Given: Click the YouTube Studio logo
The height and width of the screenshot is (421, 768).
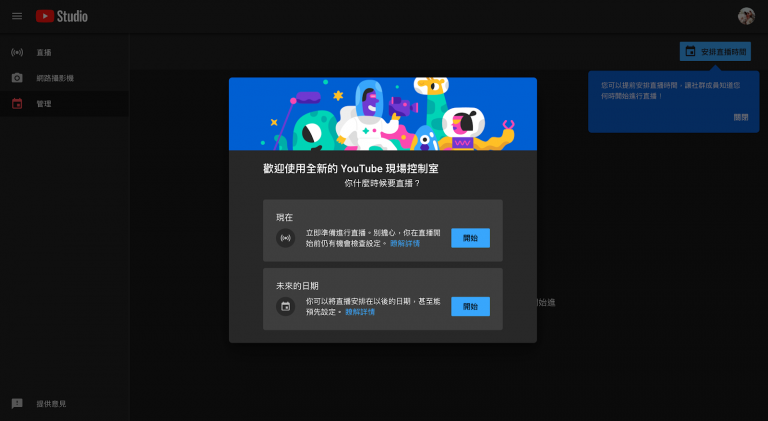Looking at the screenshot, I should pyautogui.click(x=62, y=16).
